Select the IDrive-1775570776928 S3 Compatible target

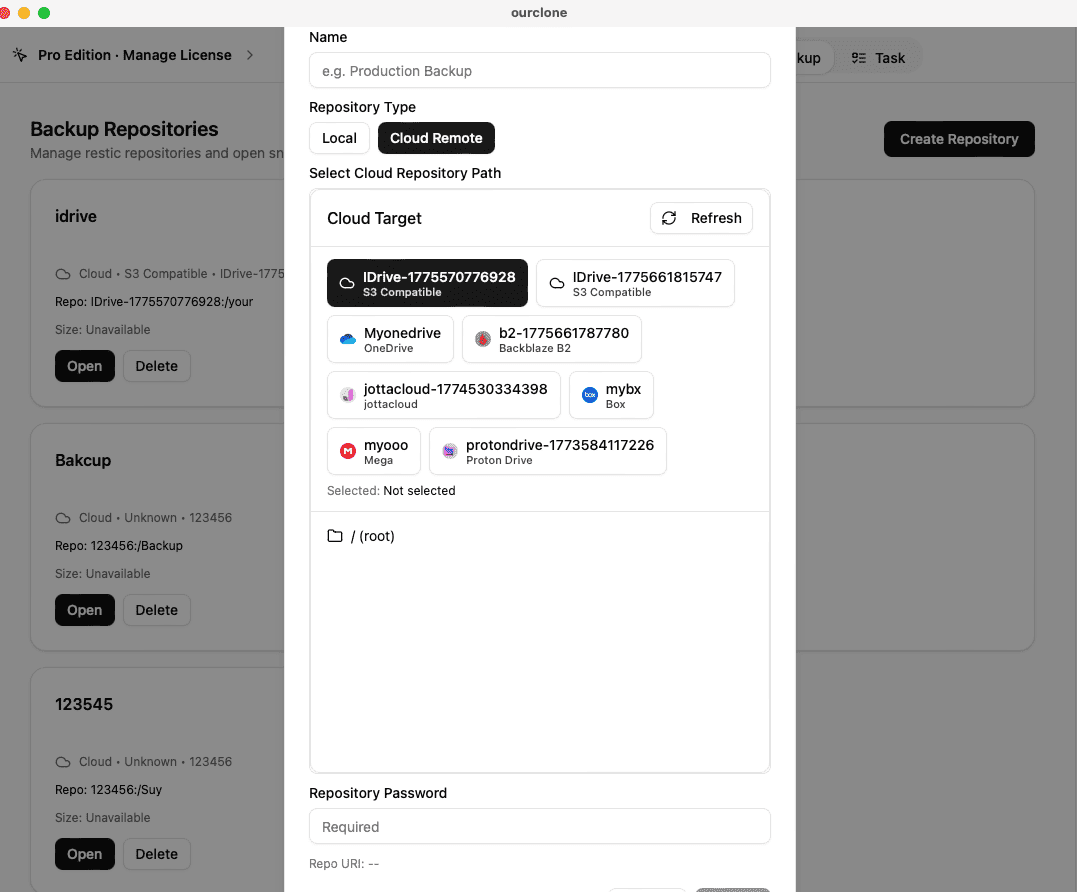[x=427, y=283]
